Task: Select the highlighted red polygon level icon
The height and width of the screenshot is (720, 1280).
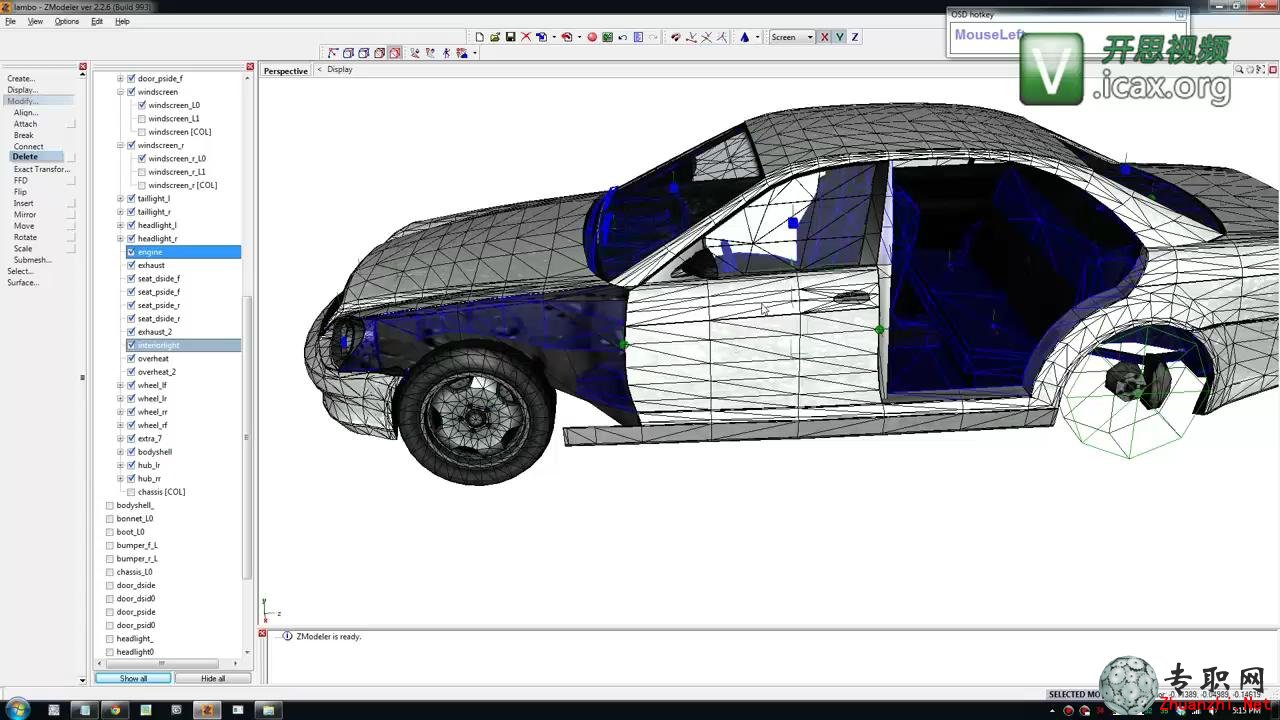Action: click(x=394, y=53)
